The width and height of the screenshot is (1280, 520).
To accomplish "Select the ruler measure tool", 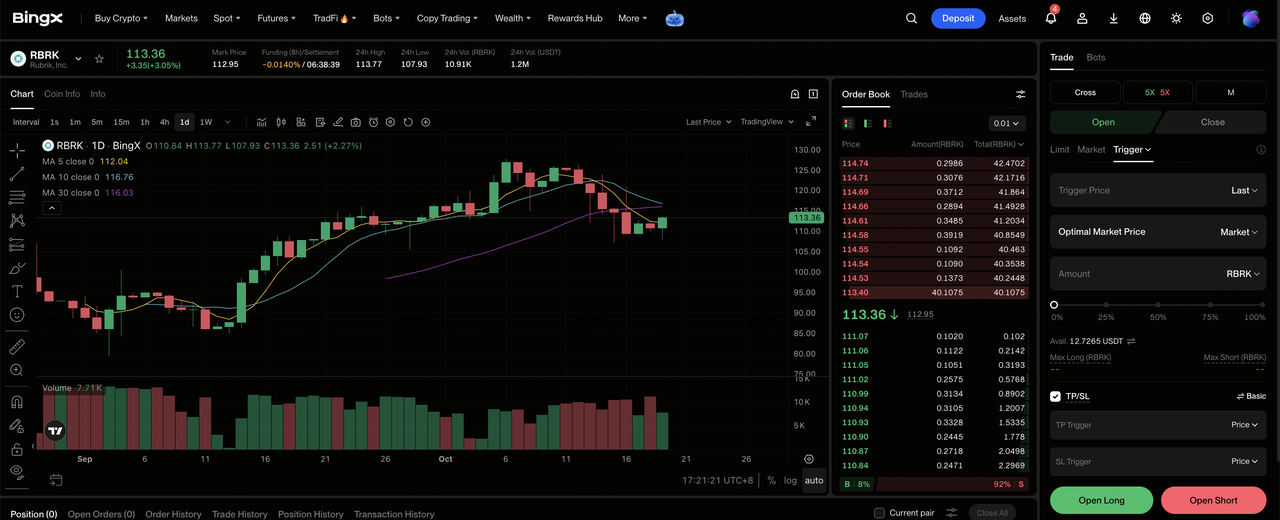I will (x=17, y=347).
